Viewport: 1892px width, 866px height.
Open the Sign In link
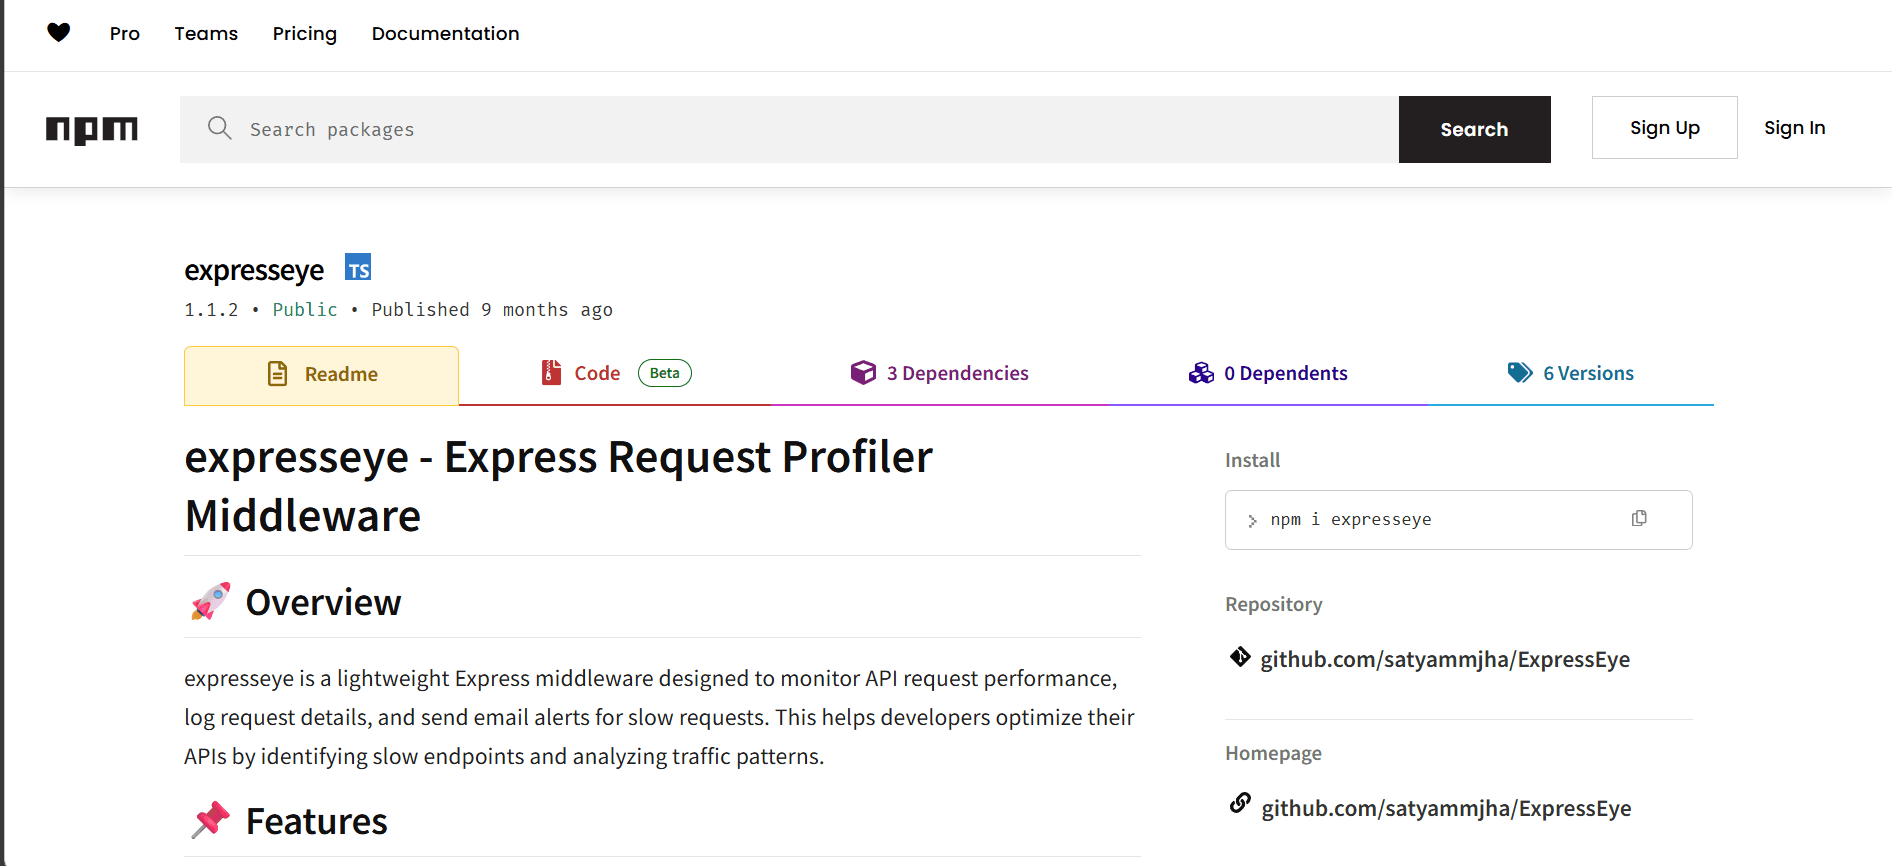(x=1794, y=128)
